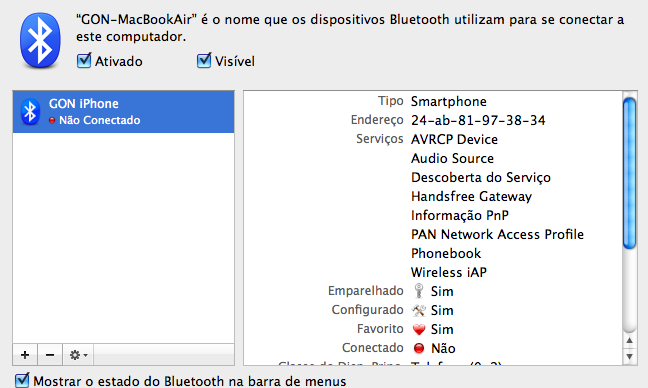Image resolution: width=648 pixels, height=388 pixels.
Task: Open the gear actions dropdown menu
Action: pos(78,355)
